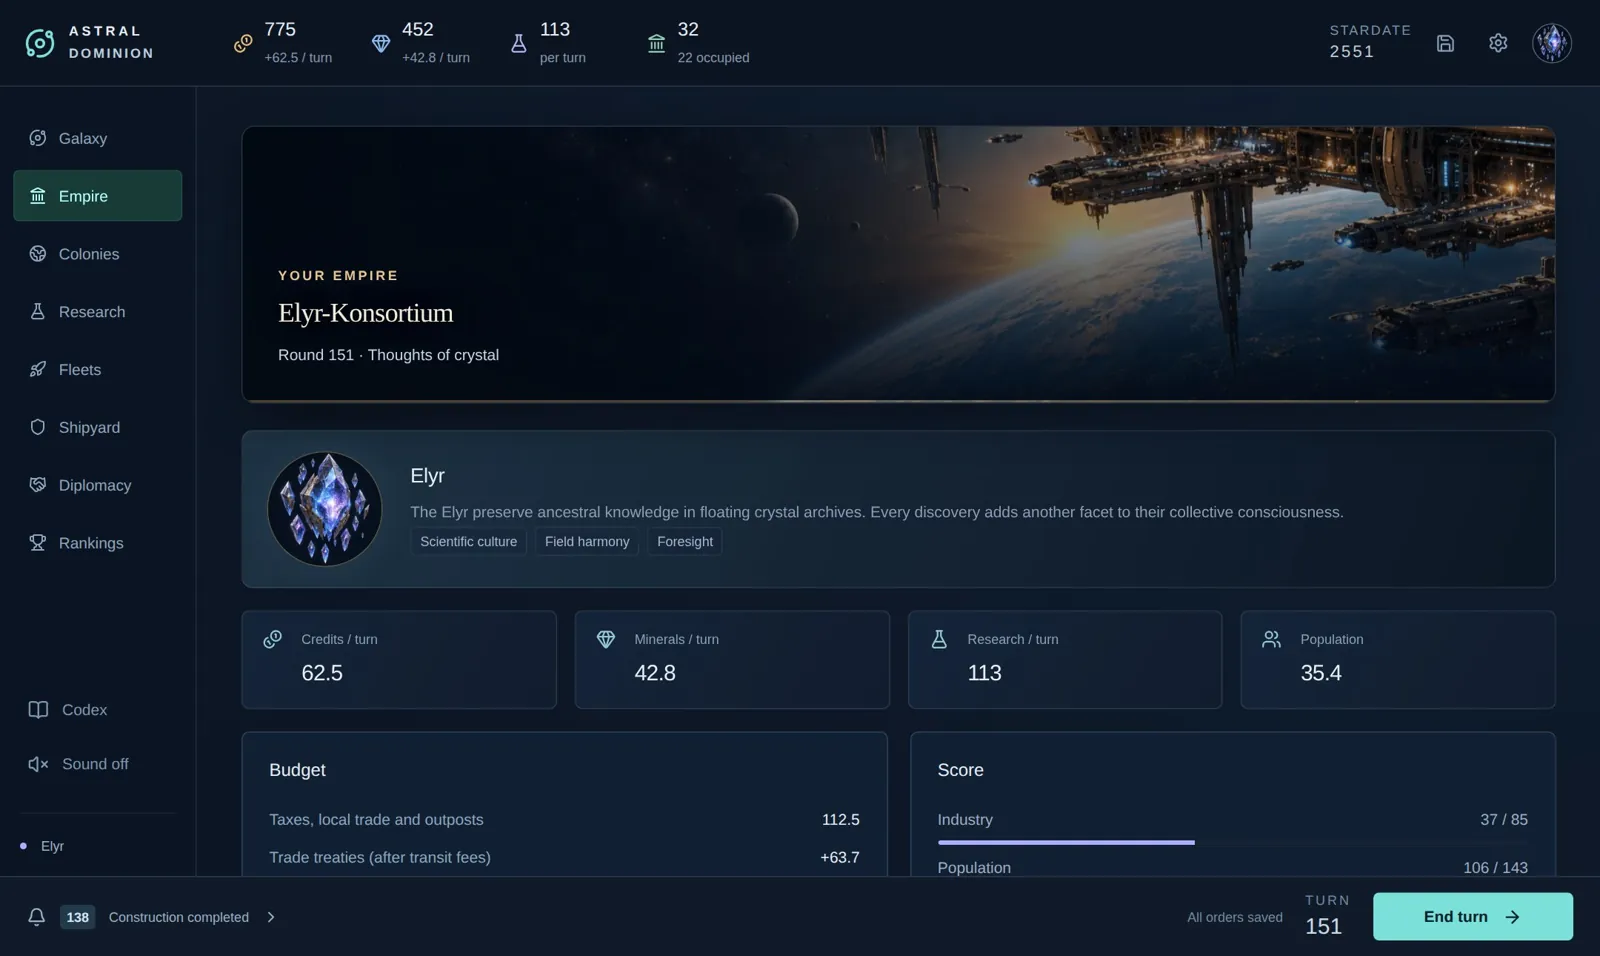The width and height of the screenshot is (1600, 956).
Task: Click the Empire sidebar building icon
Action: click(x=38, y=196)
